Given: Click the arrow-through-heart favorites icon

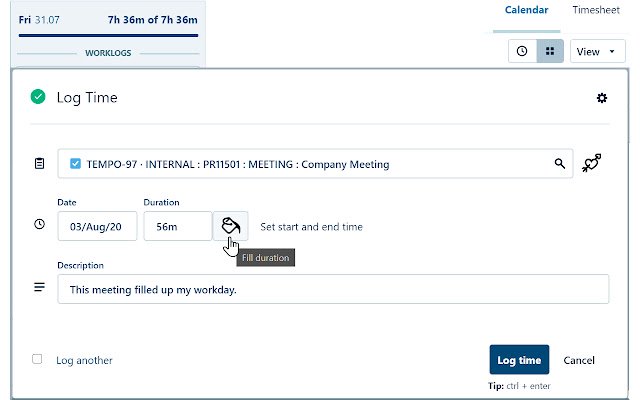Looking at the screenshot, I should (x=591, y=164).
